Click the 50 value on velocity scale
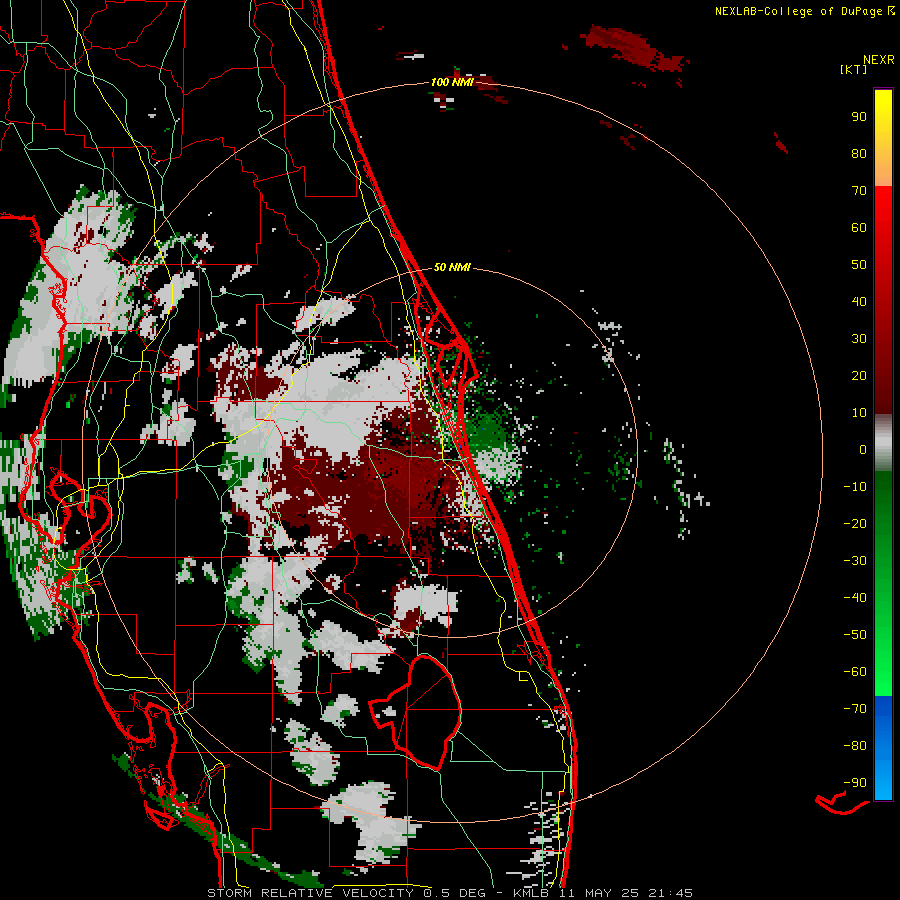Viewport: 900px width, 900px height. pos(859,265)
